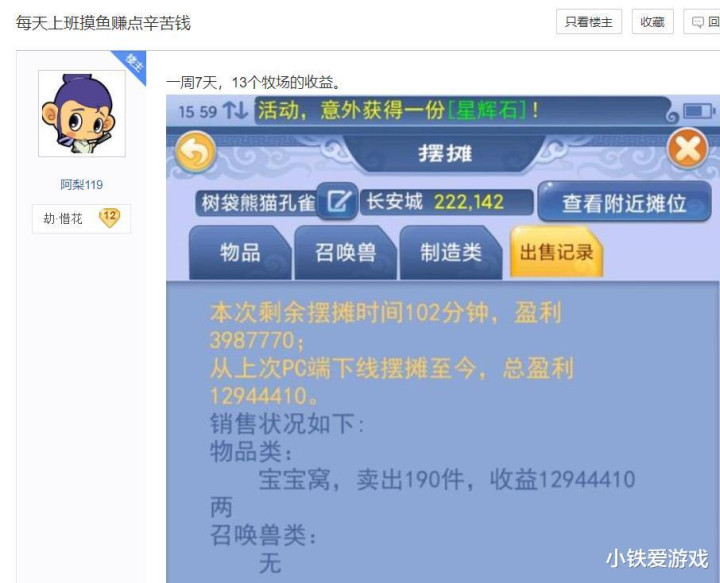Viewport: 720px width, 583px height.
Task: Click the edit stall name pencil icon
Action: point(337,201)
